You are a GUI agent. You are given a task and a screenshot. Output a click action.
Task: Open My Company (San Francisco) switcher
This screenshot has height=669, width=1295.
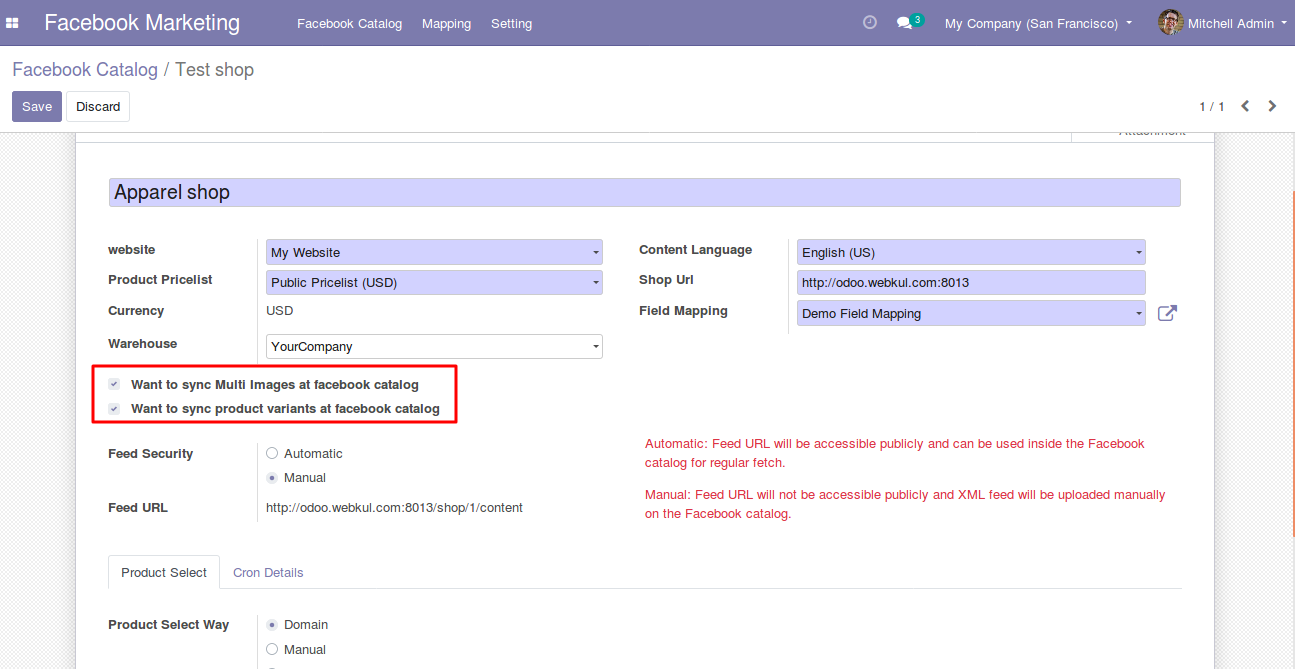point(1038,23)
